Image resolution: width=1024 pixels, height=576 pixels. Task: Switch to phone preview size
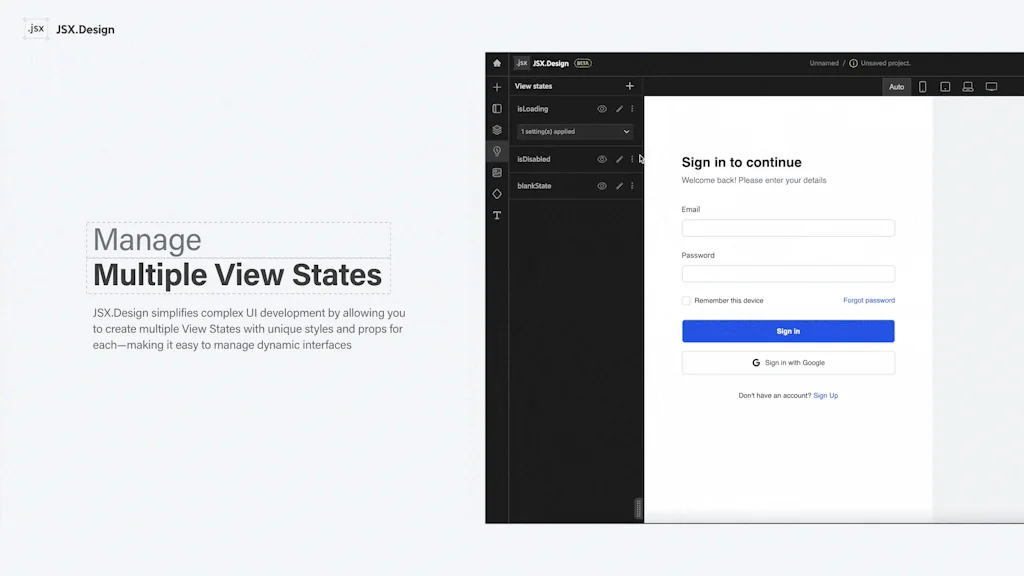923,86
